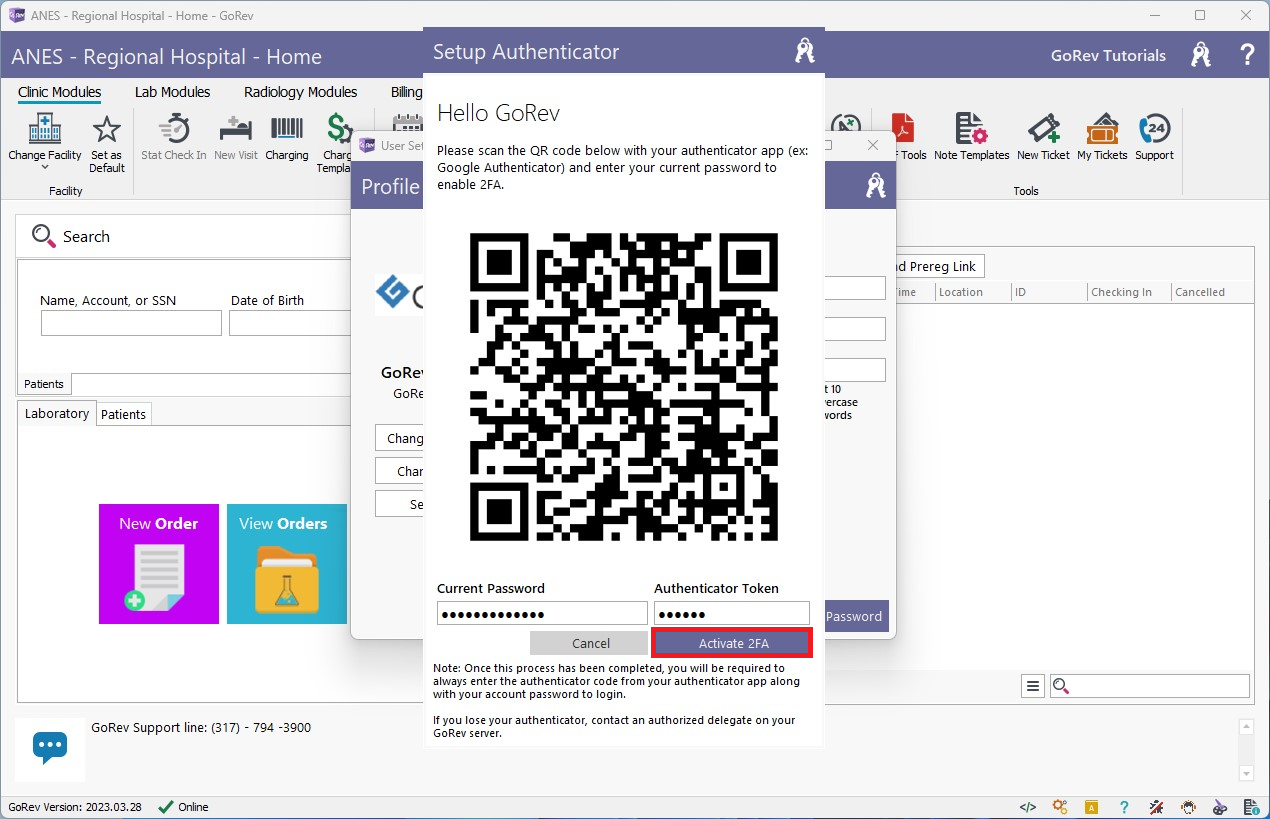This screenshot has width=1270, height=819.
Task: Click the Name, Account, or SSN field
Action: point(131,323)
